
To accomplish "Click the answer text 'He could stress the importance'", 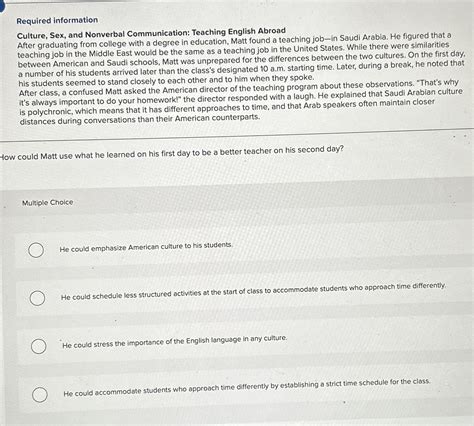I will (174, 342).
